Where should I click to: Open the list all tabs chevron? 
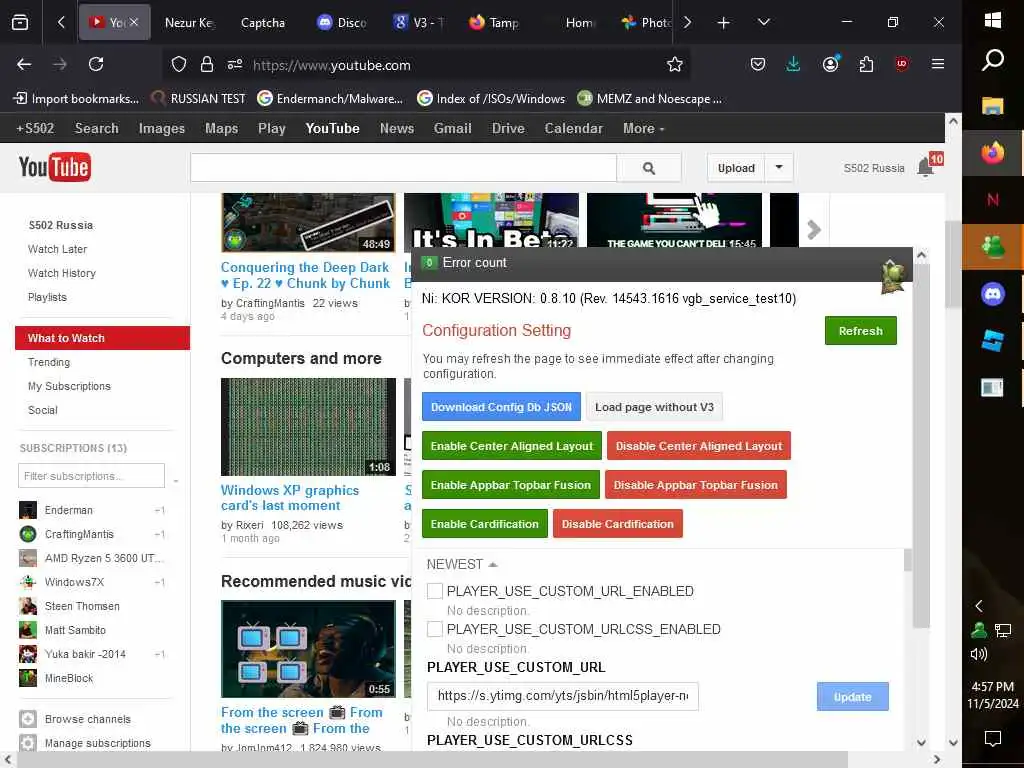point(763,23)
